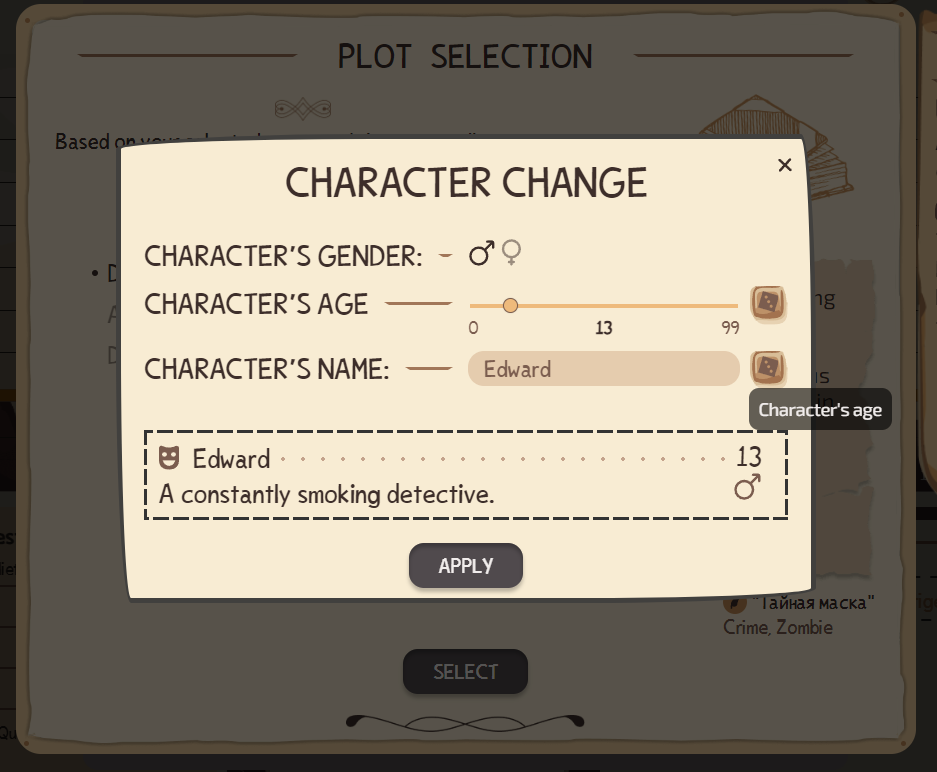The width and height of the screenshot is (937, 772).
Task: Click the Select button under the dialog
Action: 465,672
